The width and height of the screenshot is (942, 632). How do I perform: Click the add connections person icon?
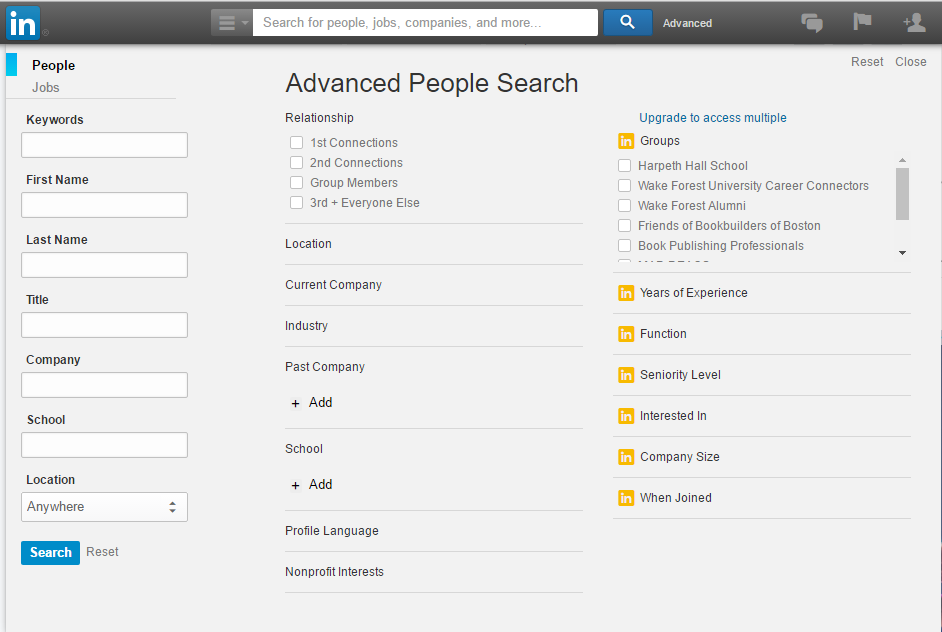(x=914, y=23)
